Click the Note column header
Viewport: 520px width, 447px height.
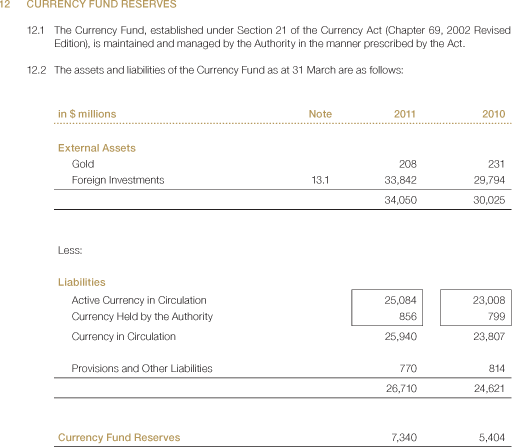[x=320, y=114]
